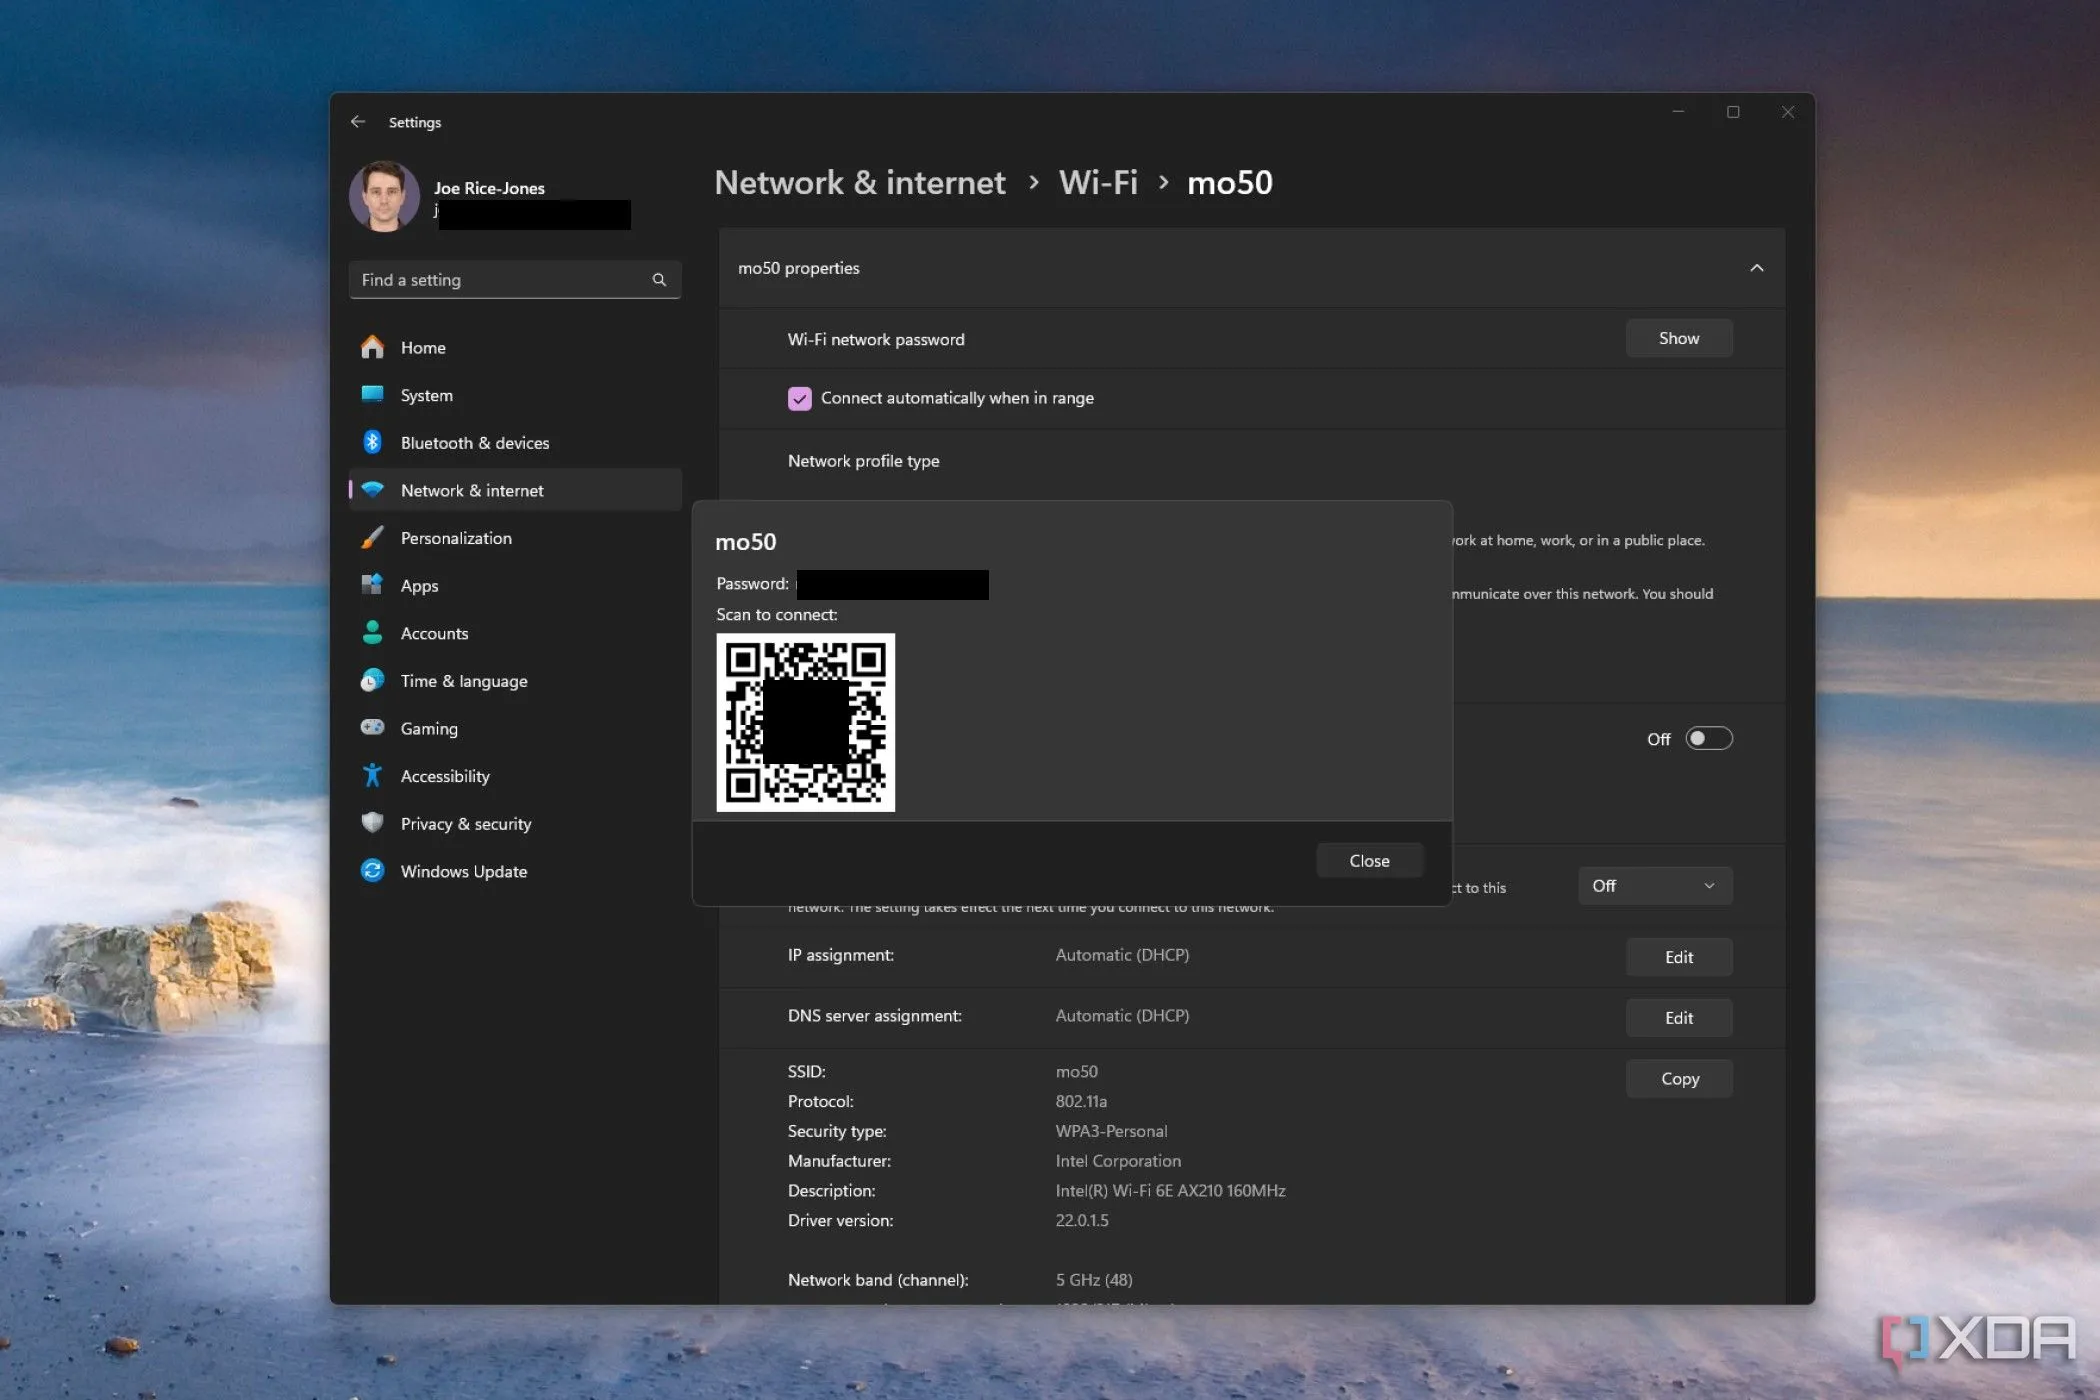Close the mo50 QR code dialog
This screenshot has height=1400, width=2100.
pyautogui.click(x=1369, y=860)
